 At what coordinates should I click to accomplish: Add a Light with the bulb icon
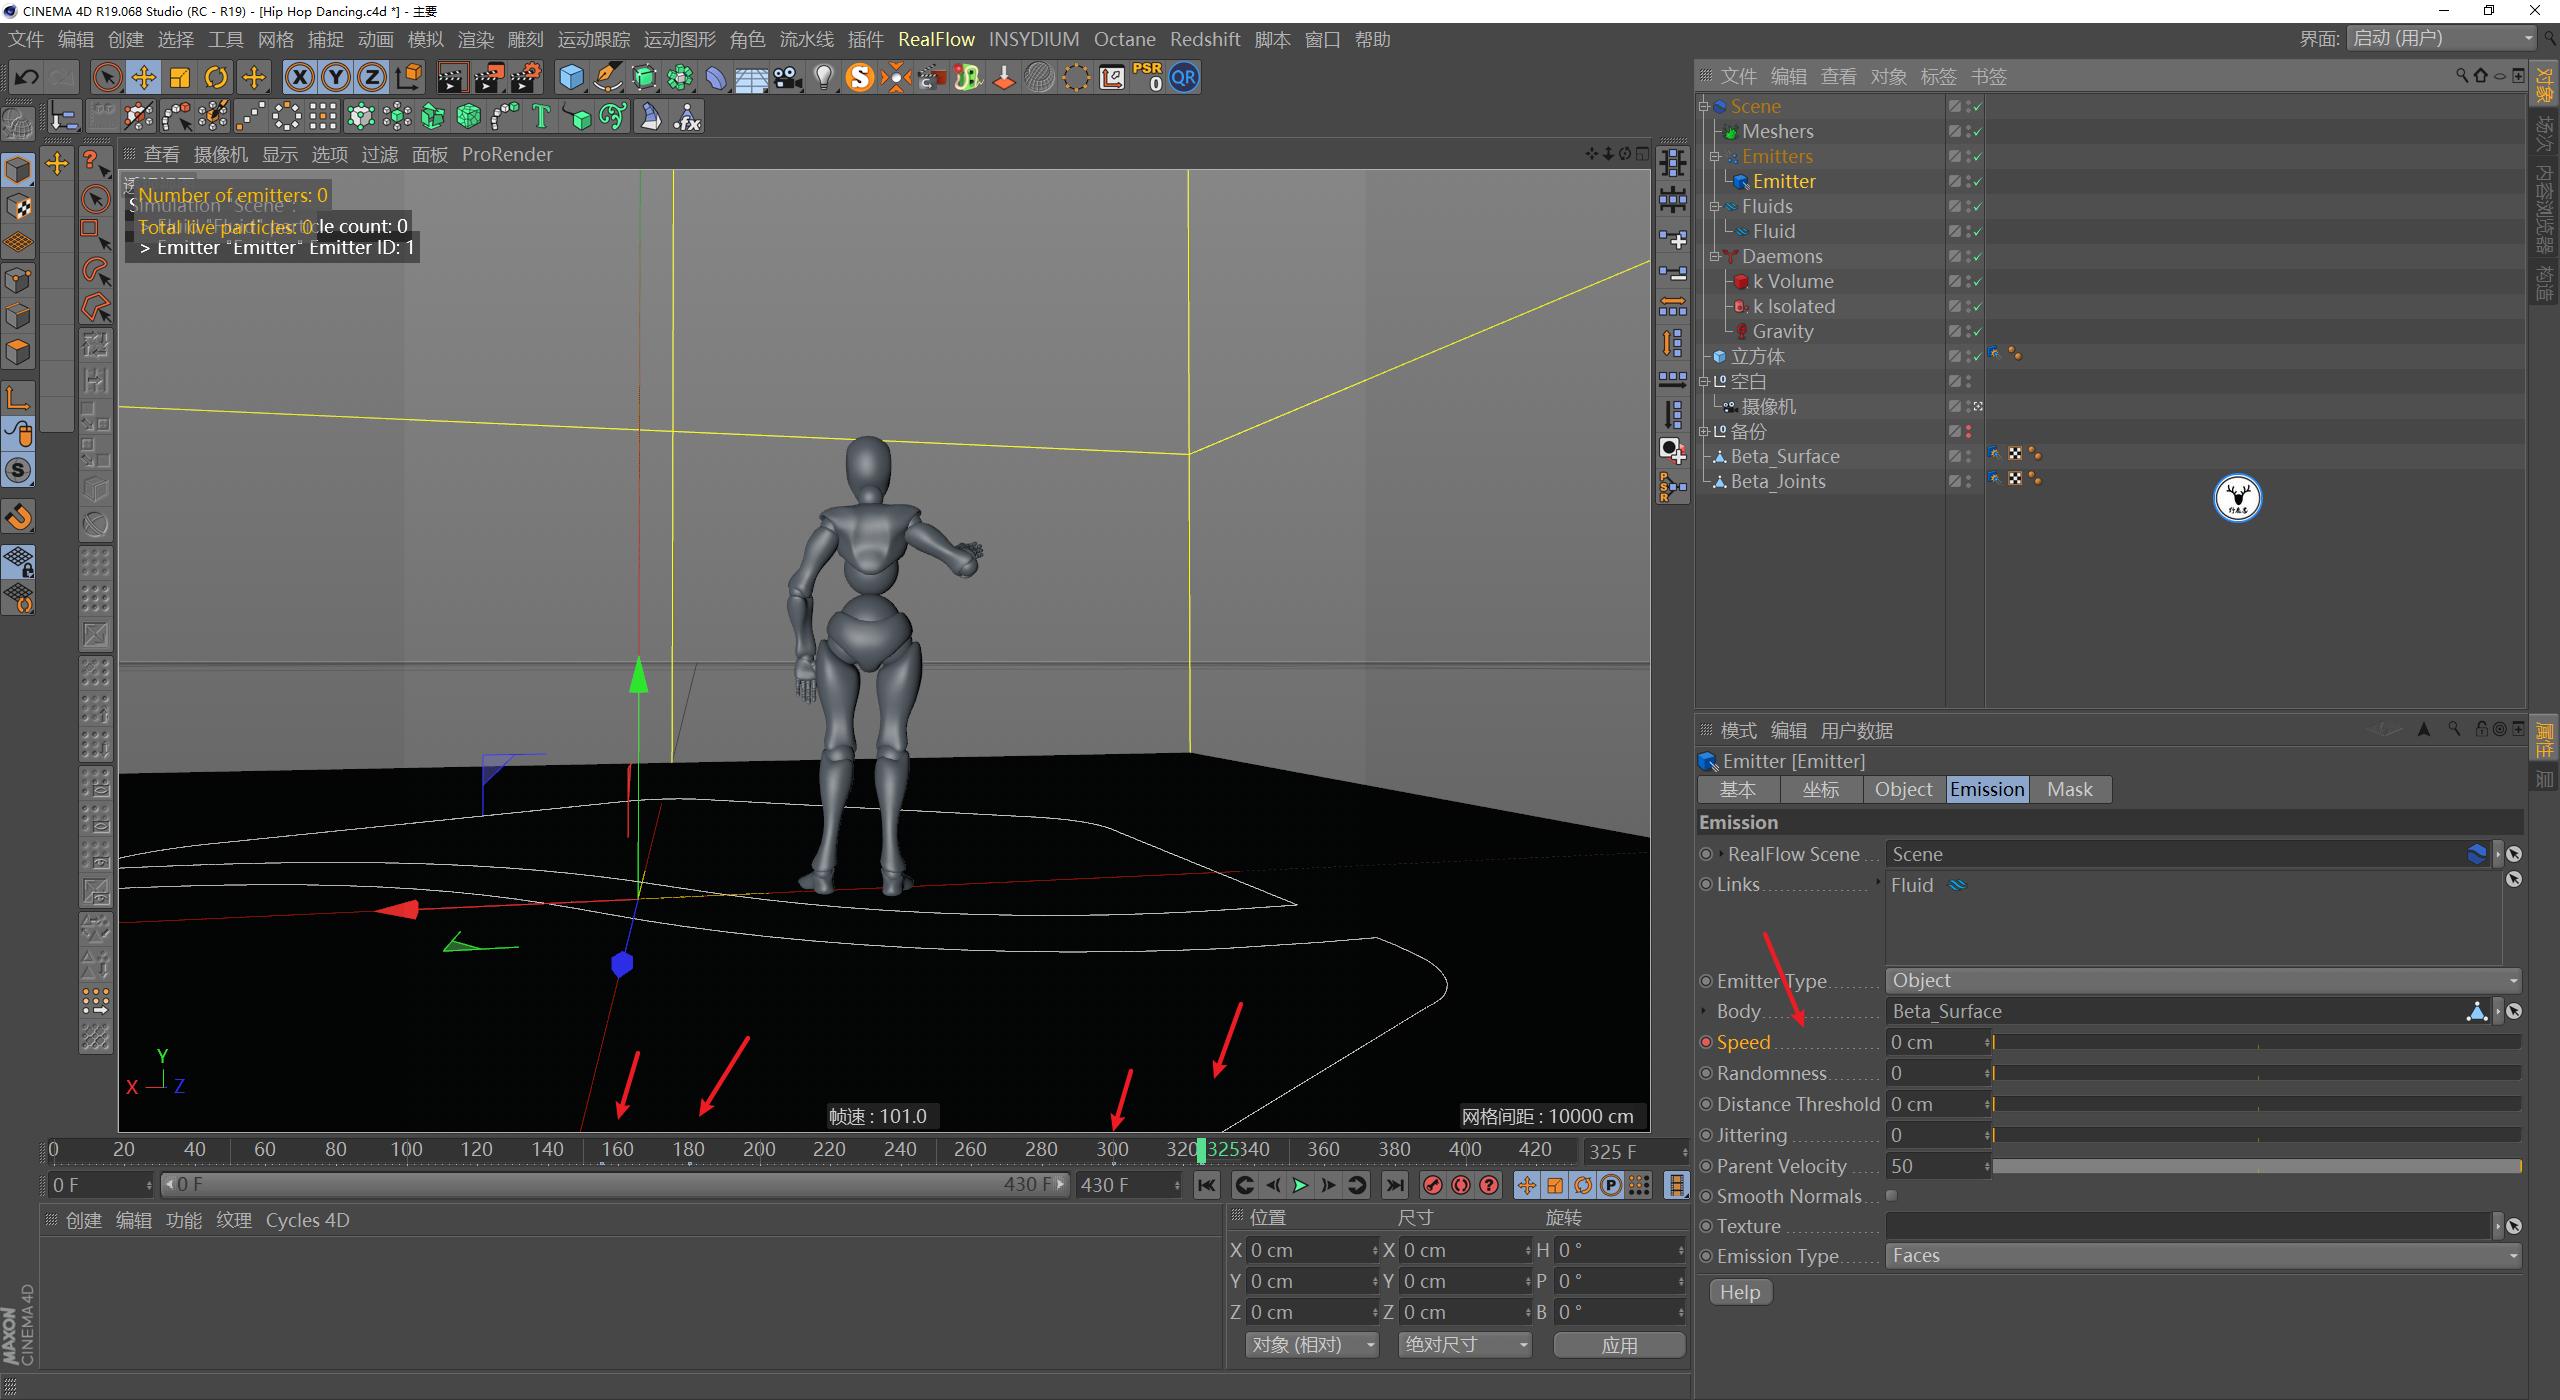click(x=823, y=77)
